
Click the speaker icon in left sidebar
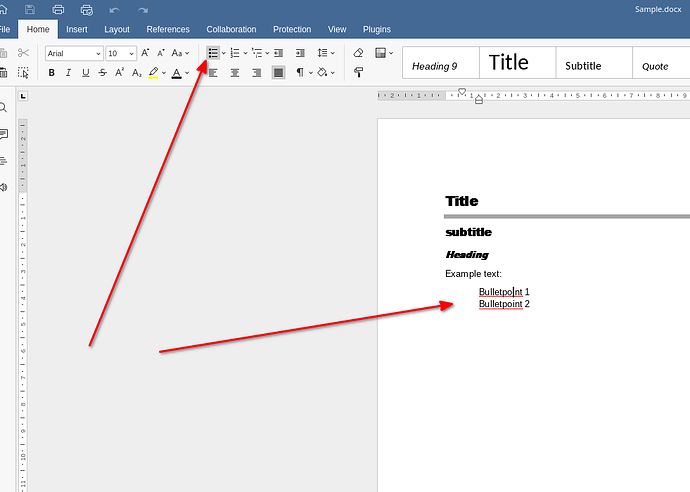[3, 187]
